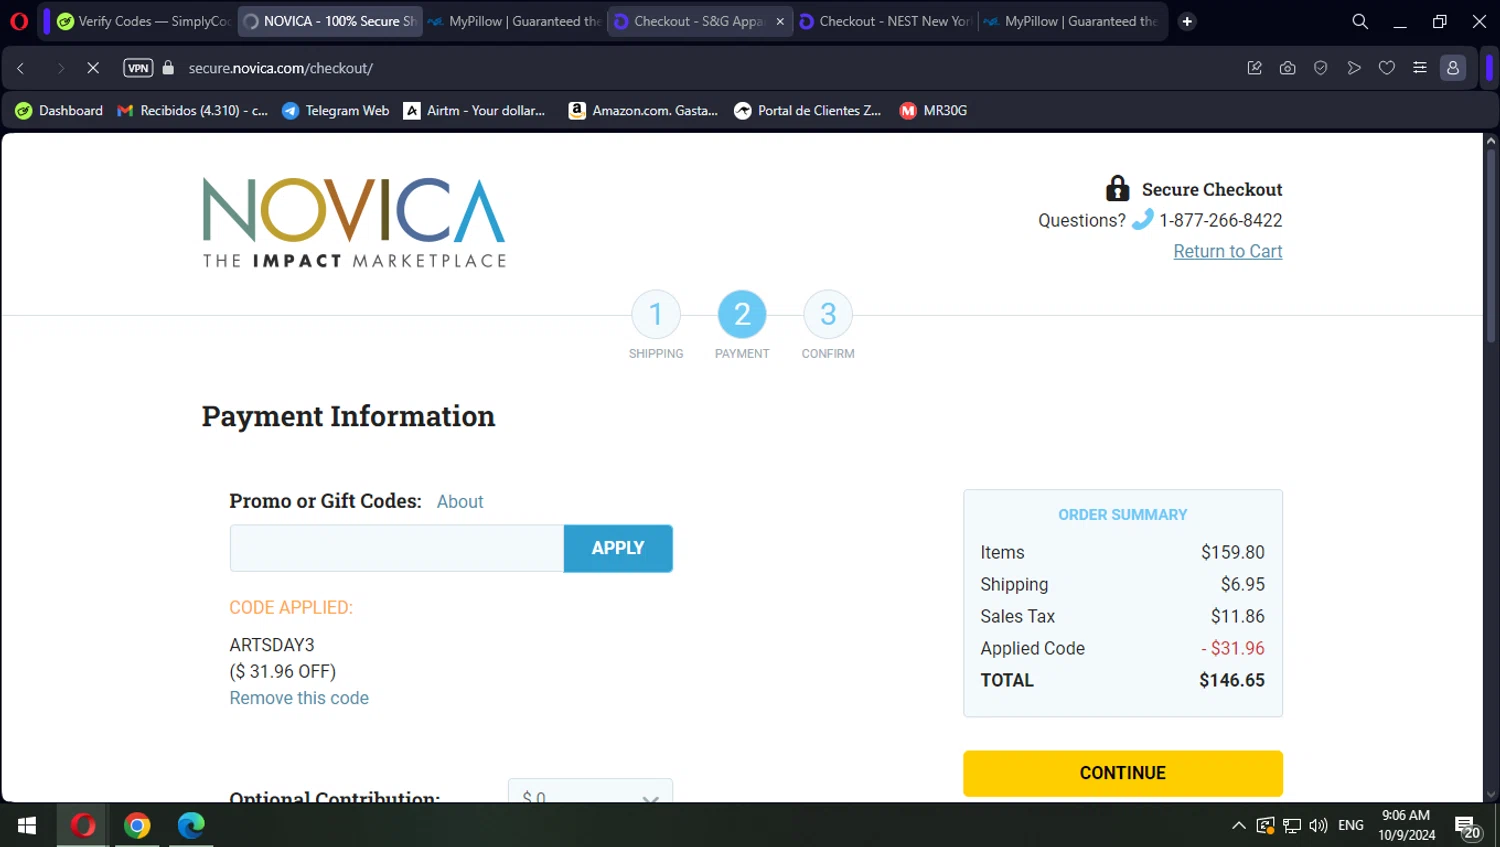Open the MR30G bookmark
Image resolution: width=1500 pixels, height=847 pixels.
pyautogui.click(x=934, y=111)
